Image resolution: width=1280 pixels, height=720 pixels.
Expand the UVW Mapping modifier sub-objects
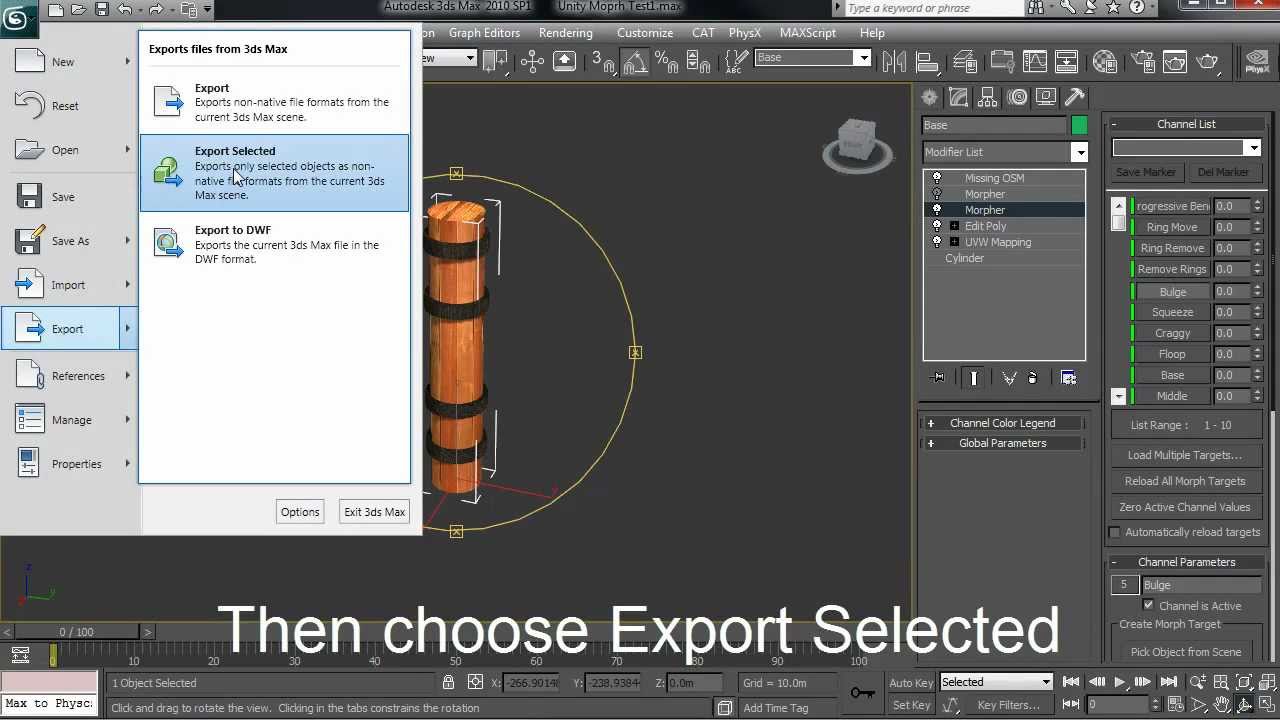point(954,242)
